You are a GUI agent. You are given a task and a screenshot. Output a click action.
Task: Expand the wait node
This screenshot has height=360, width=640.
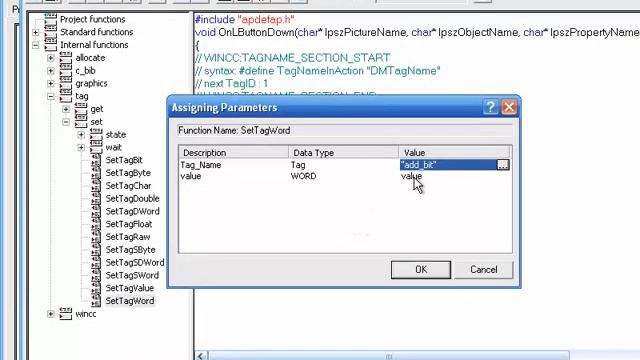tap(81, 147)
